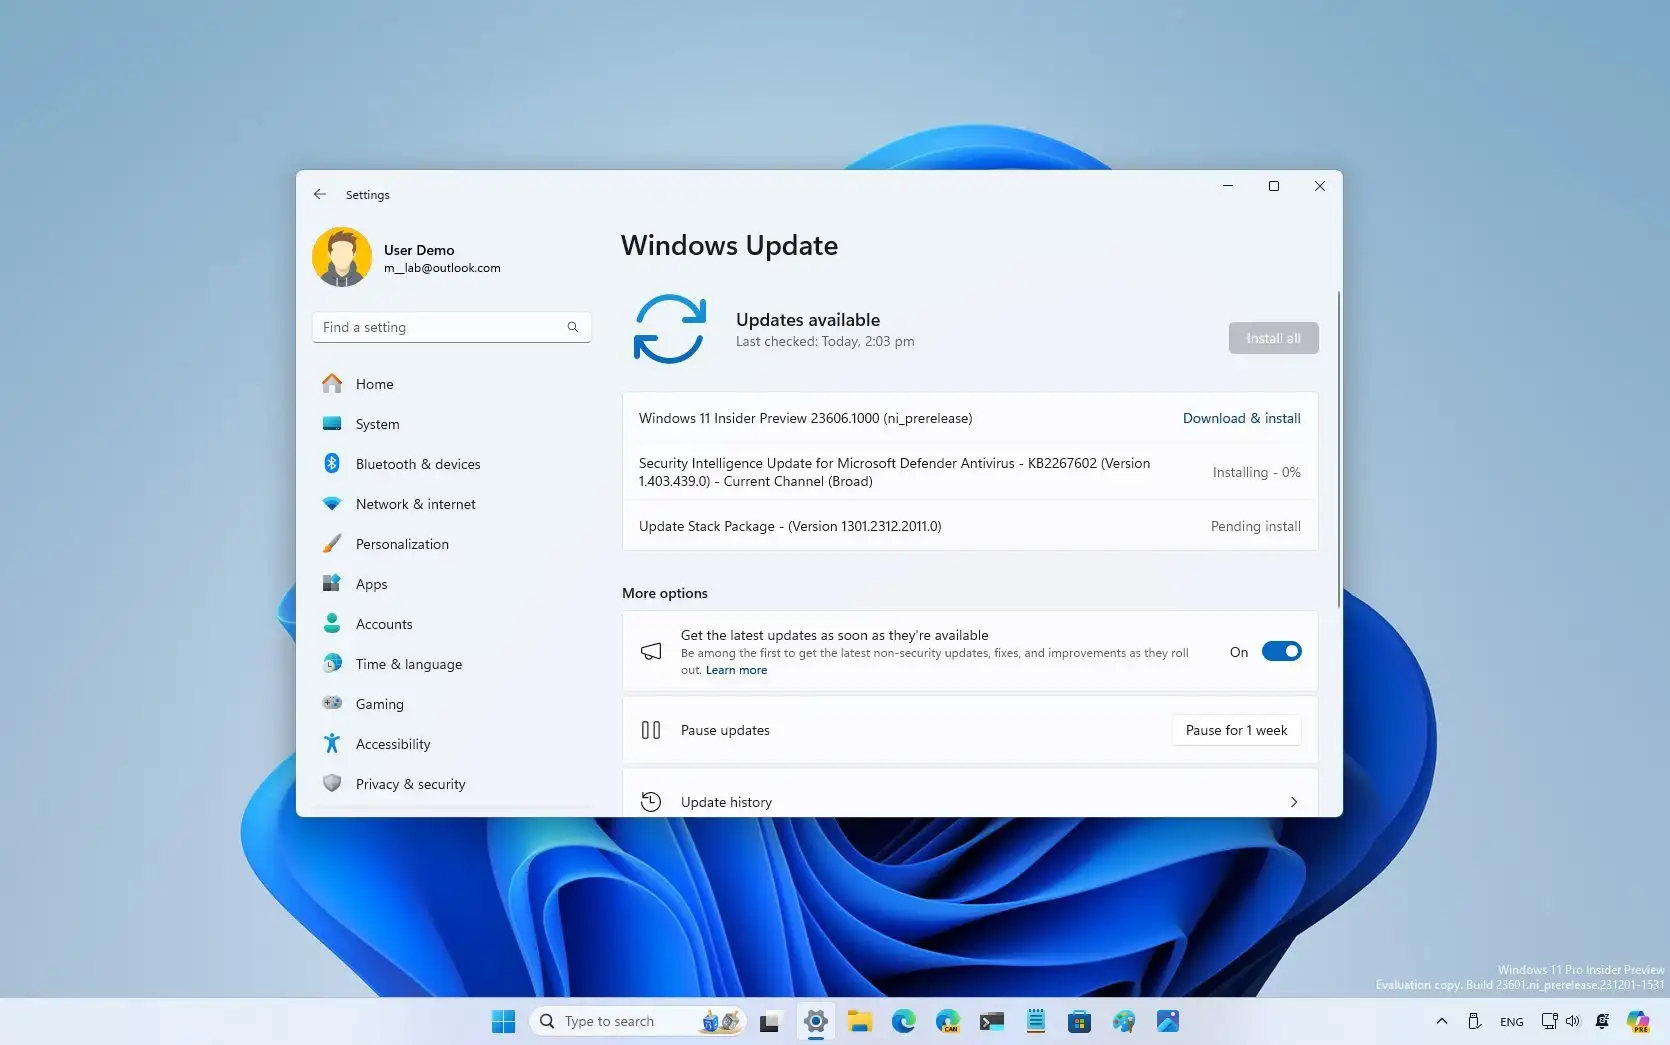Viewport: 1670px width, 1045px height.
Task: Open Accessibility settings icon
Action: point(333,743)
